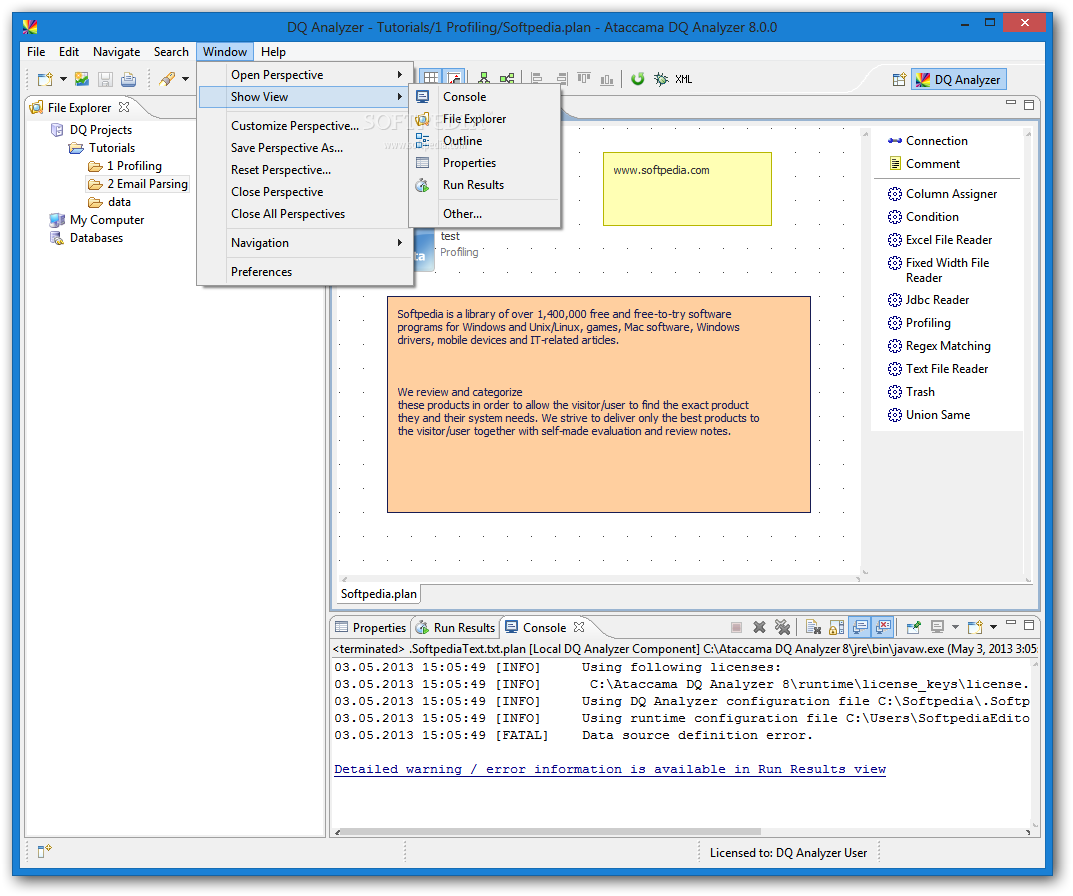This screenshot has height=896, width=1073.
Task: Click the Display Selected Console monitor icon
Action: pos(938,627)
